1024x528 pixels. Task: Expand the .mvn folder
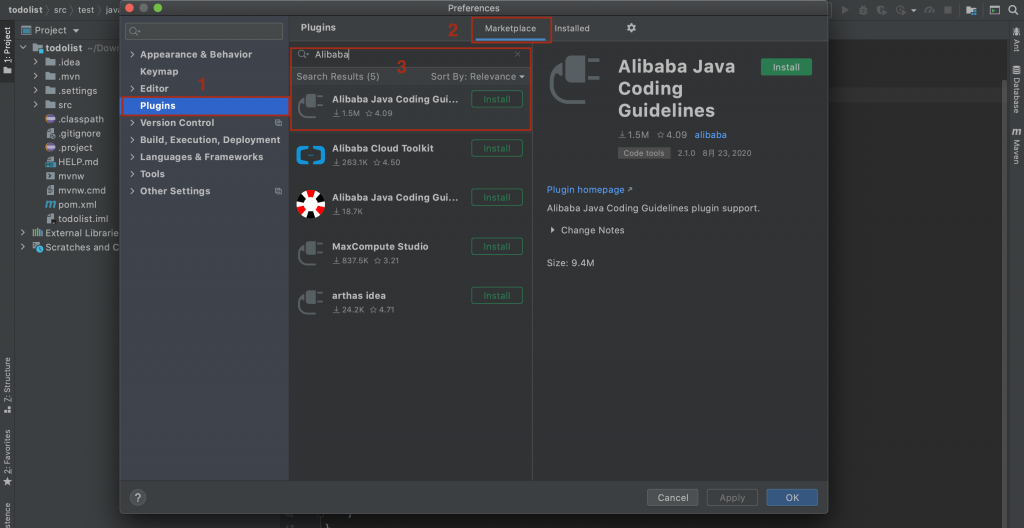pos(37,76)
